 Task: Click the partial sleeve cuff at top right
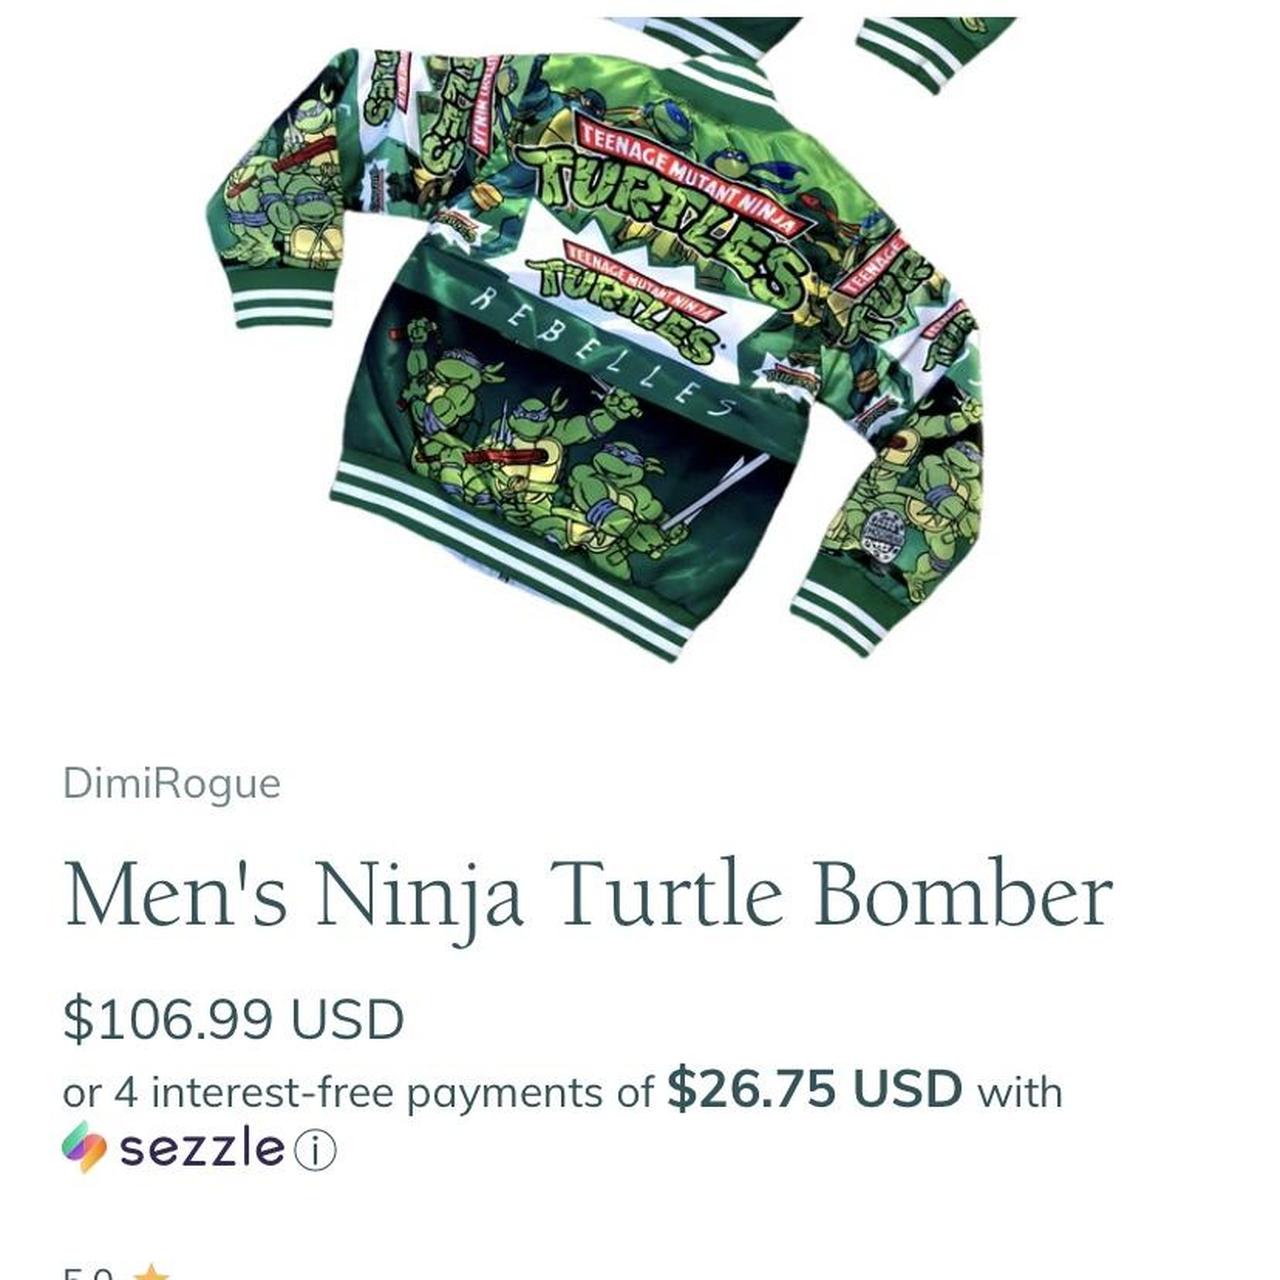tap(935, 52)
